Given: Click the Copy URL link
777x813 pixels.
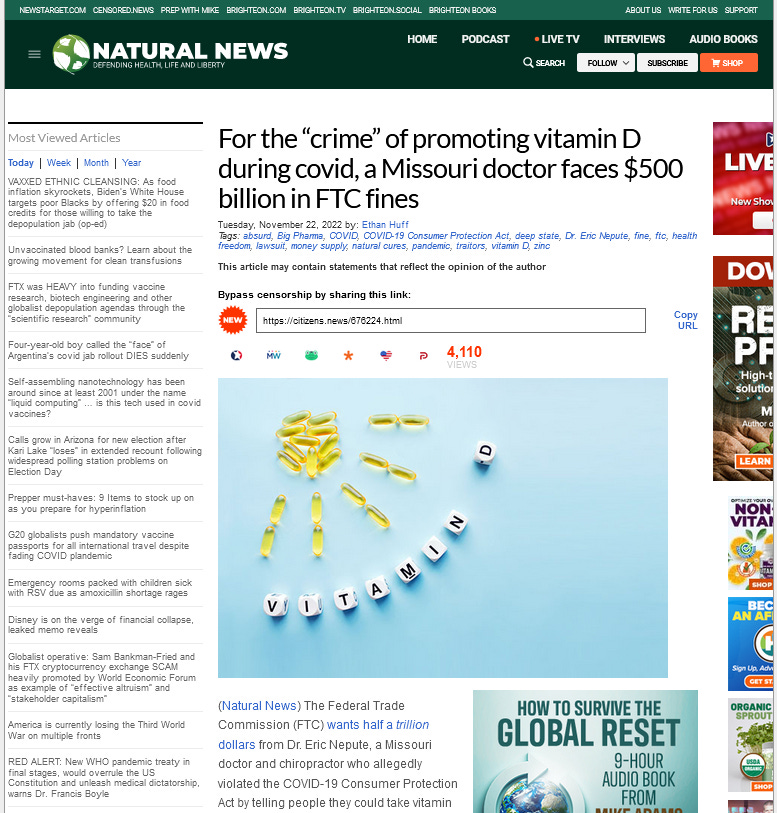Looking at the screenshot, I should 686,320.
